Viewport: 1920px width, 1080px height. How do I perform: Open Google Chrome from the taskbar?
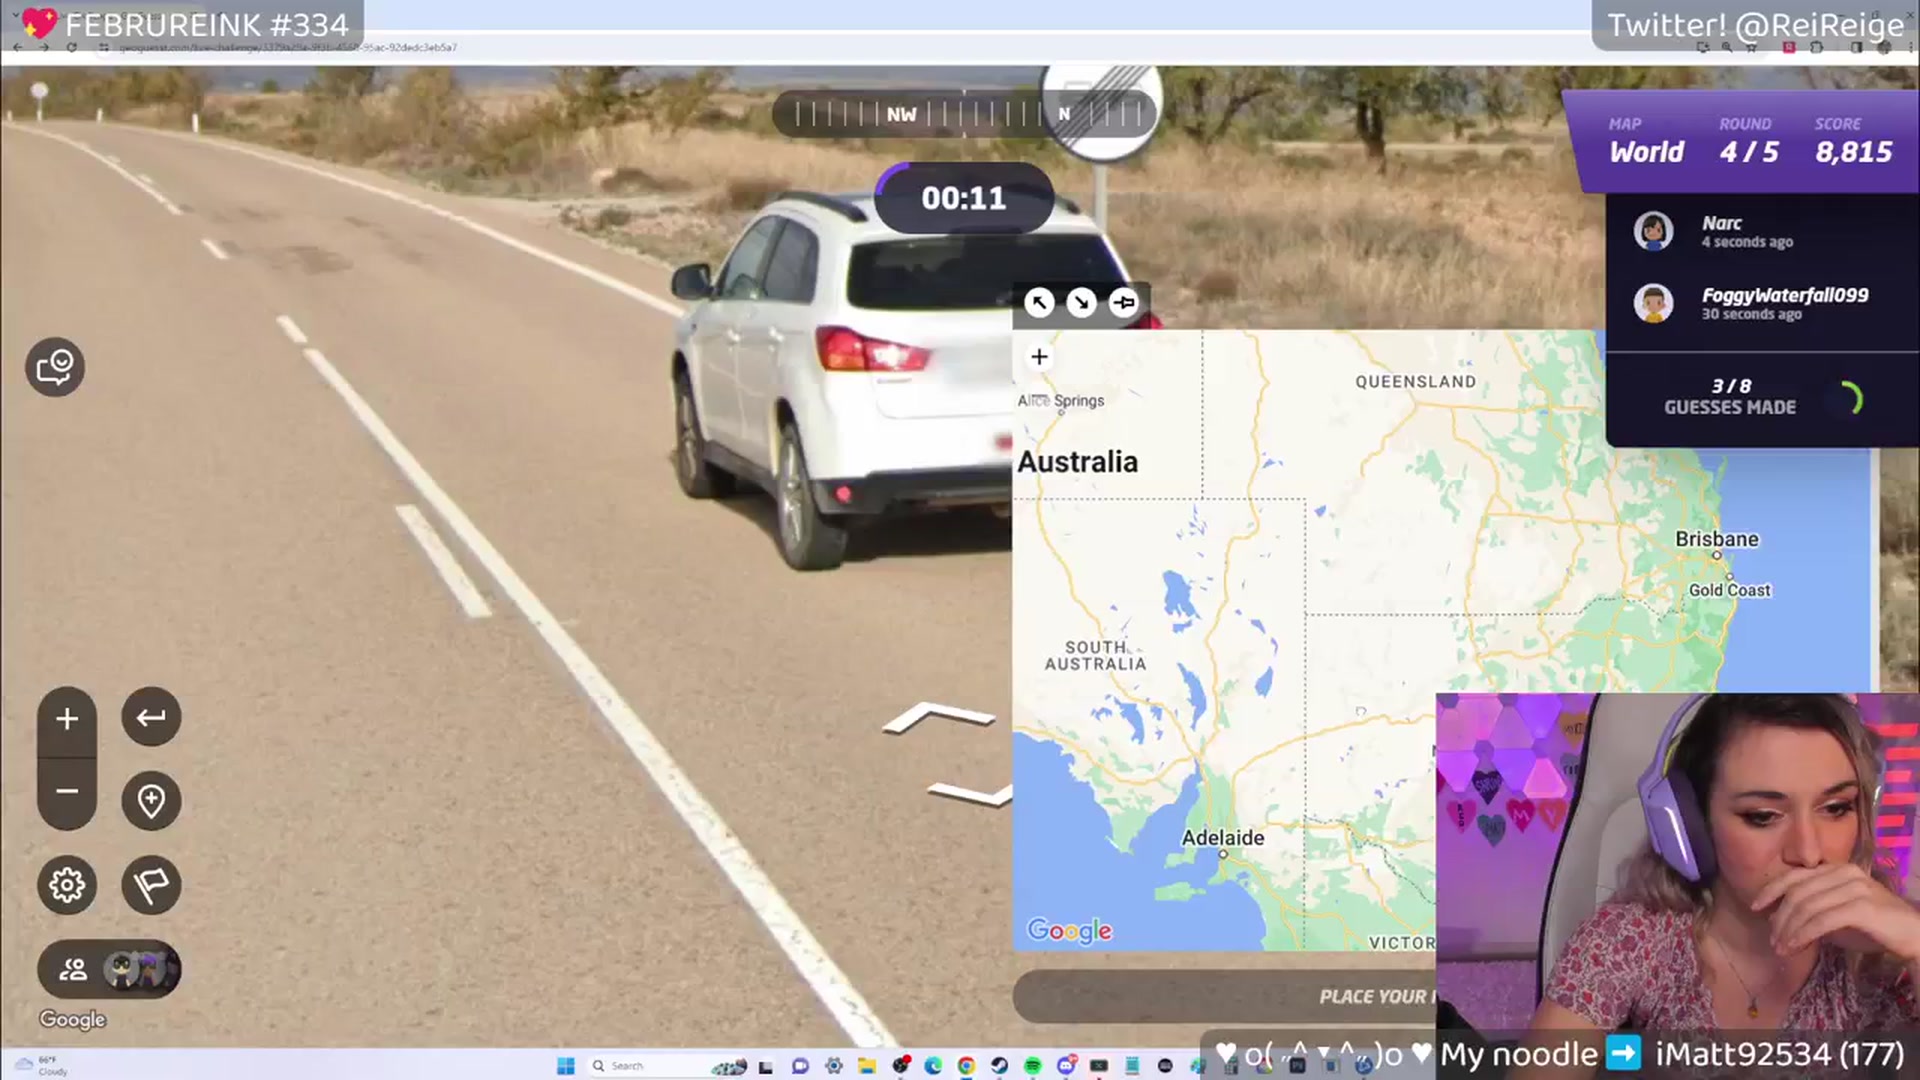click(x=966, y=1066)
